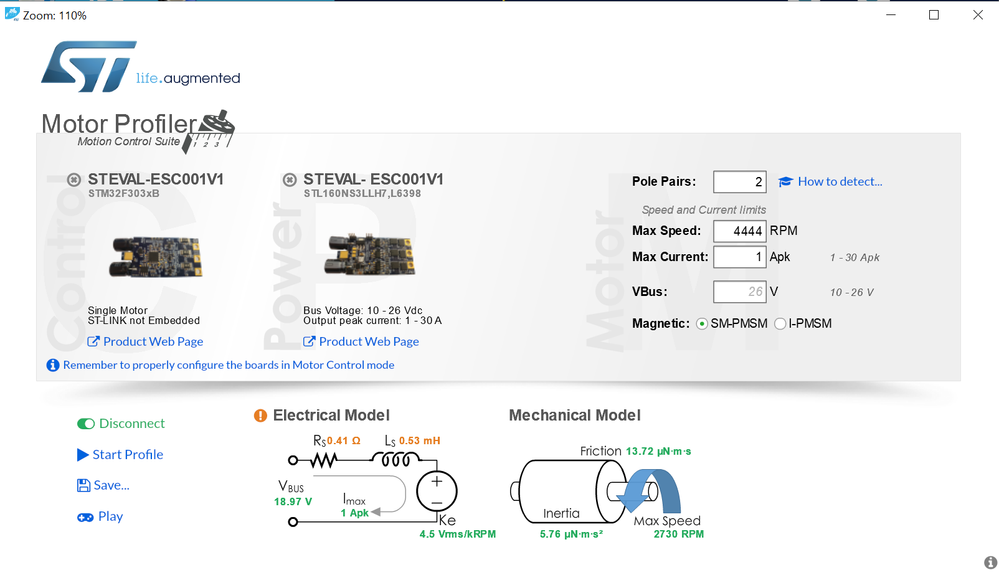This screenshot has width=999, height=572.
Task: Click the ST life.augmented logo
Action: (141, 66)
